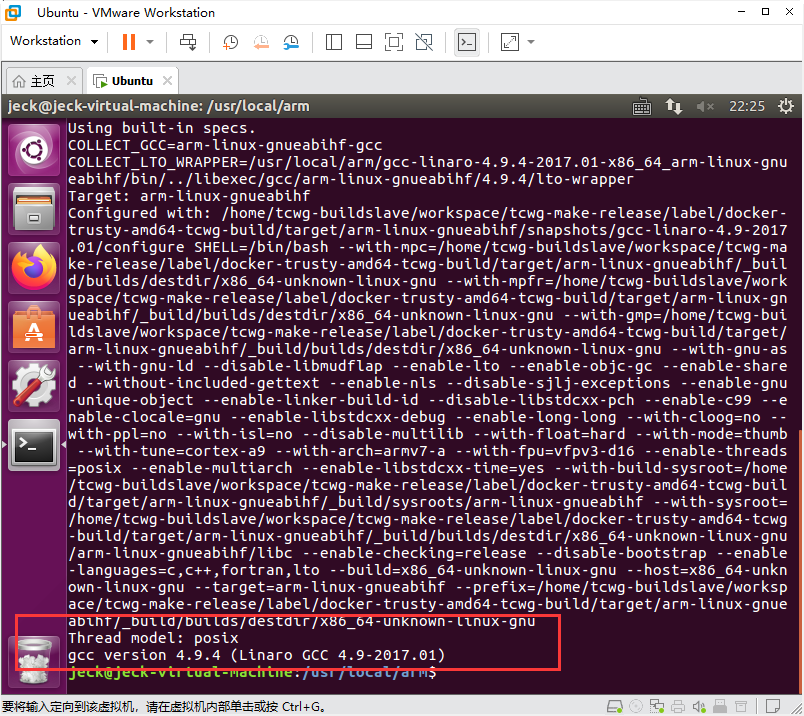Launch the Files manager from dock

point(34,209)
